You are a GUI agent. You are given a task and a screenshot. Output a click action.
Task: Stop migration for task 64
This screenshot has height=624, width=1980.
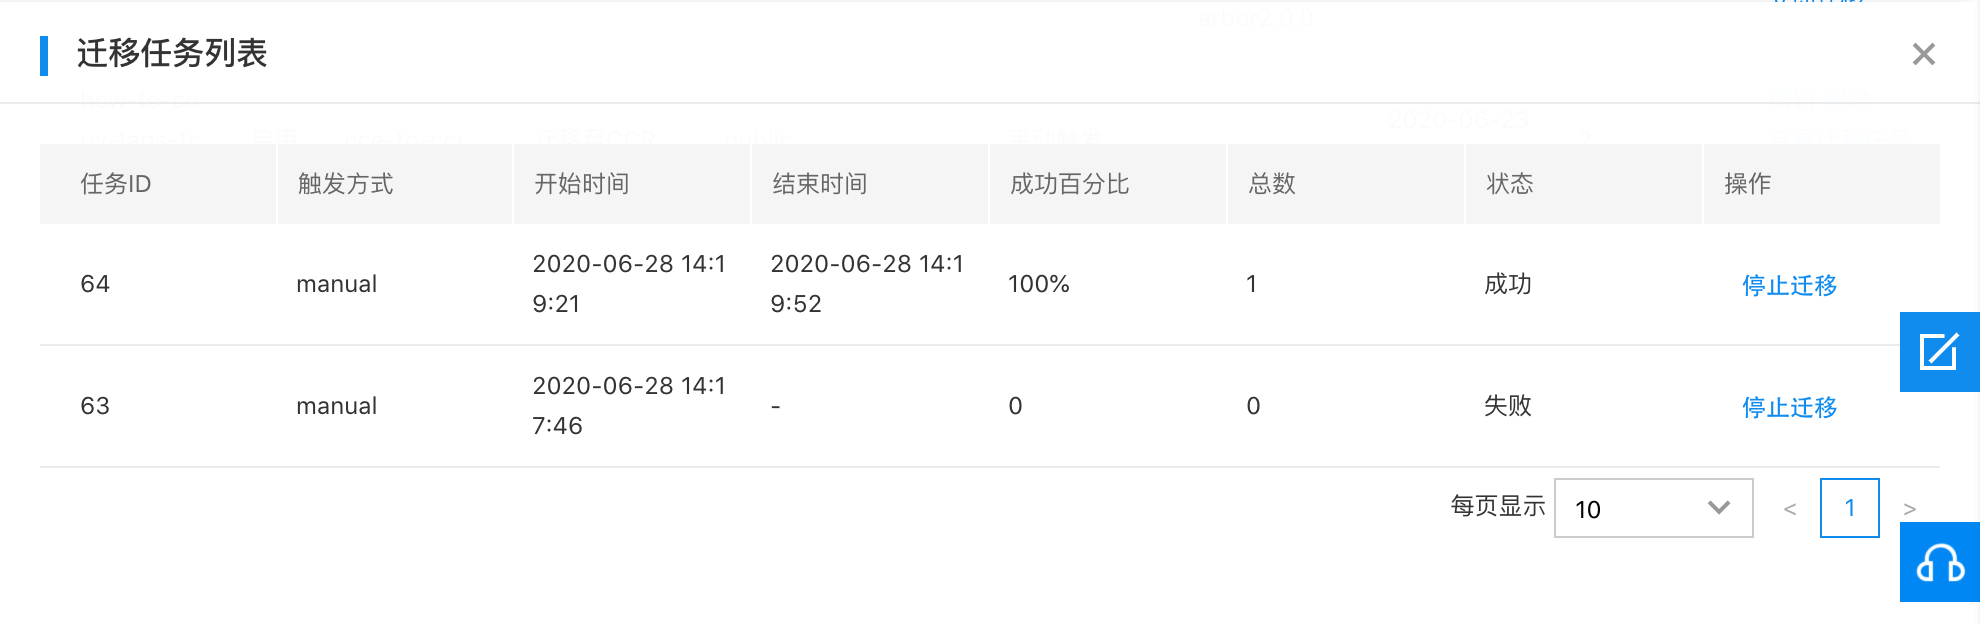(1789, 285)
